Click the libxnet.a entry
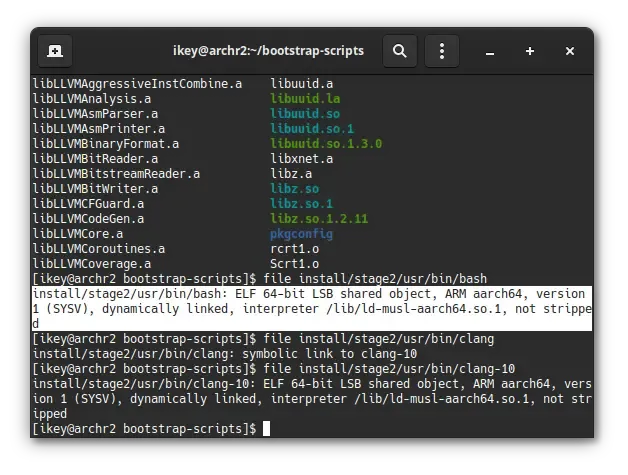628x475 pixels. click(x=302, y=159)
